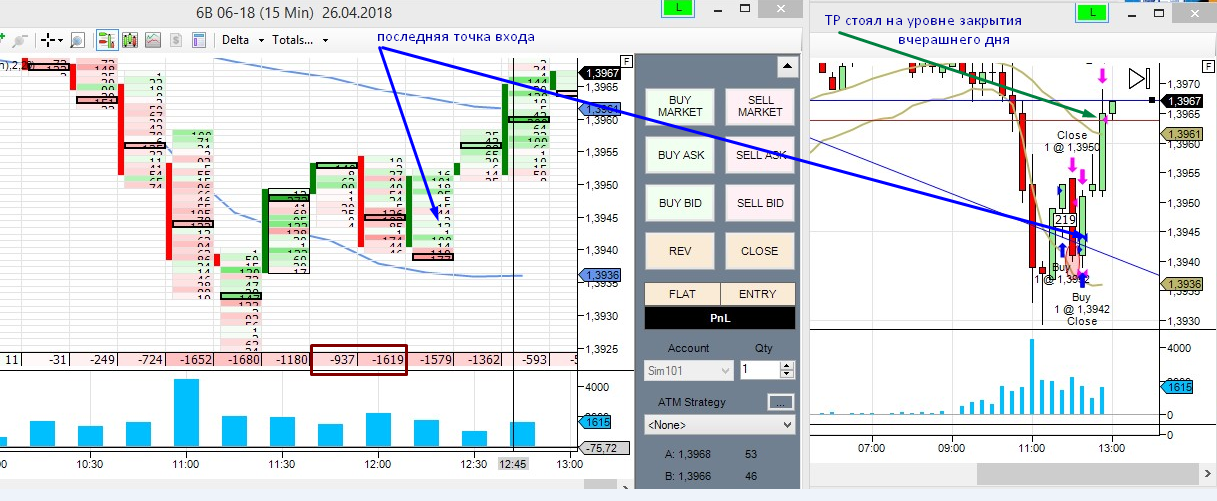Click the SELL ASK button
The image size is (1217, 501).
point(760,155)
